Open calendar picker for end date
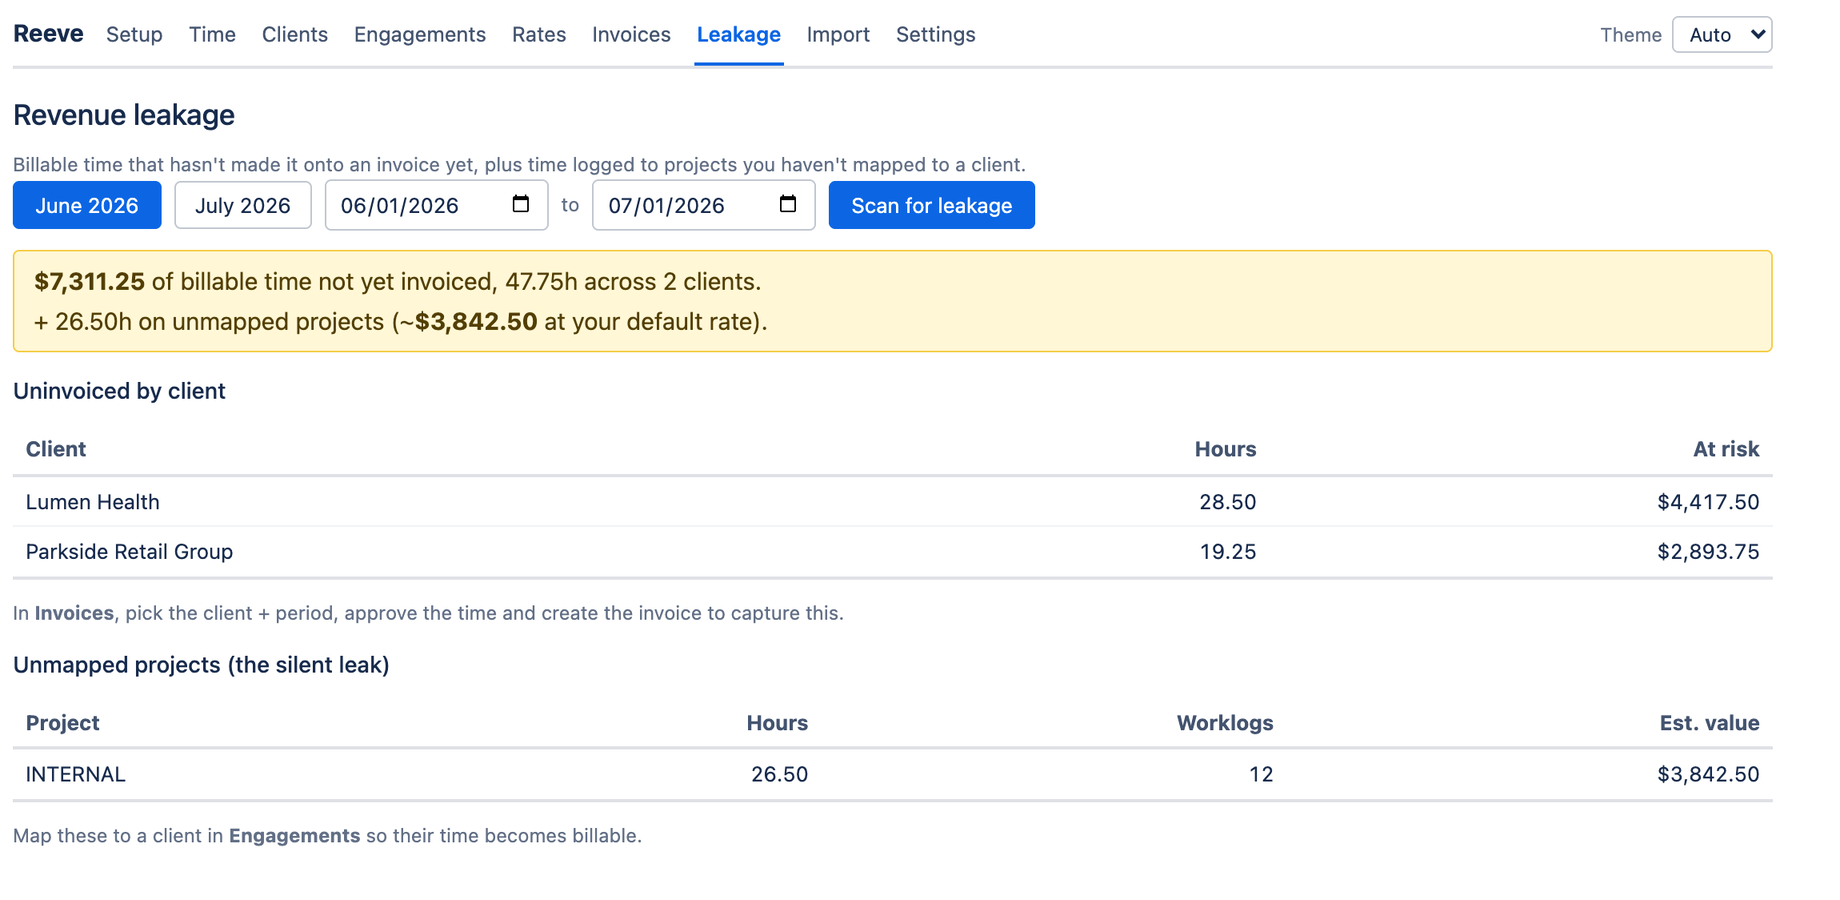This screenshot has height=900, width=1840. (x=788, y=204)
